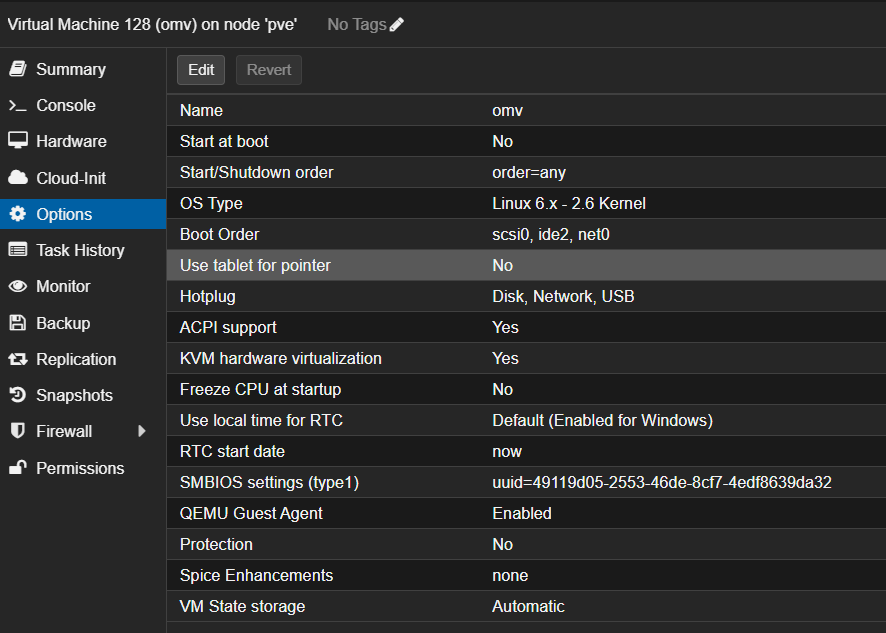The width and height of the screenshot is (886, 633).
Task: Expand the Firewall submenu arrow
Action: (142, 431)
